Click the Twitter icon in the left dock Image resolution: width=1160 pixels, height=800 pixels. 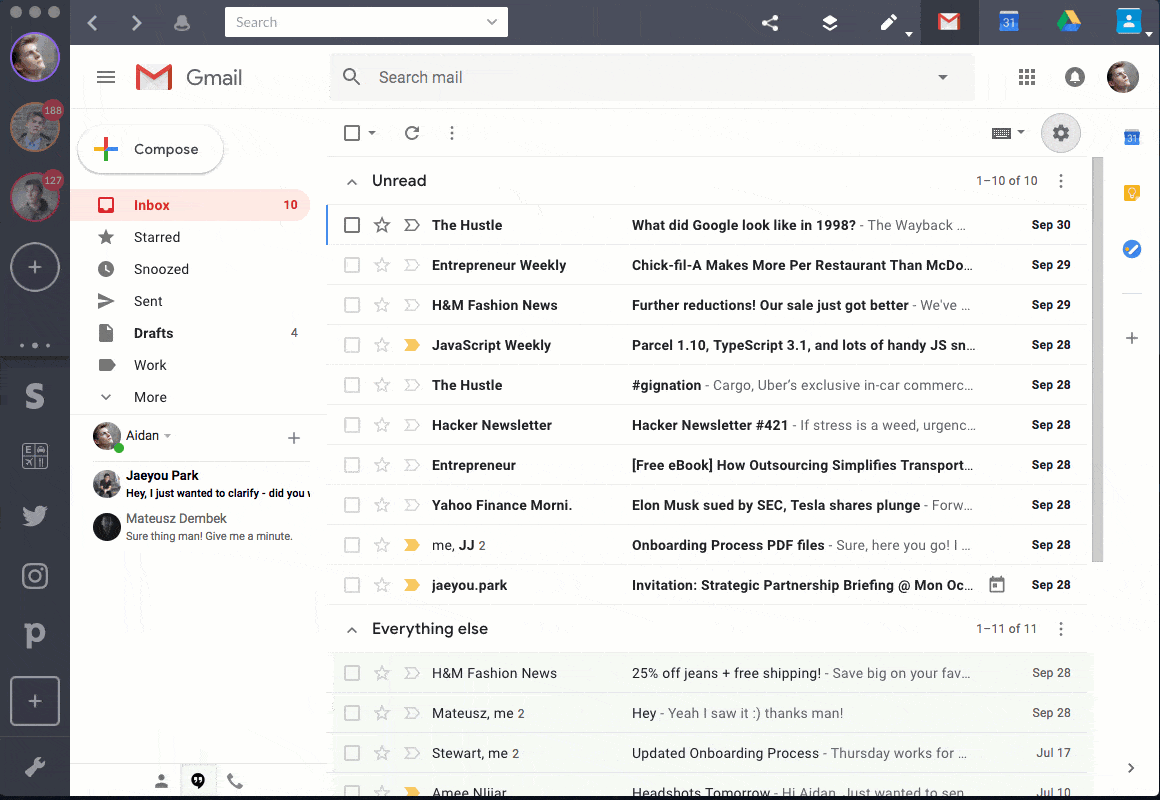[x=34, y=516]
